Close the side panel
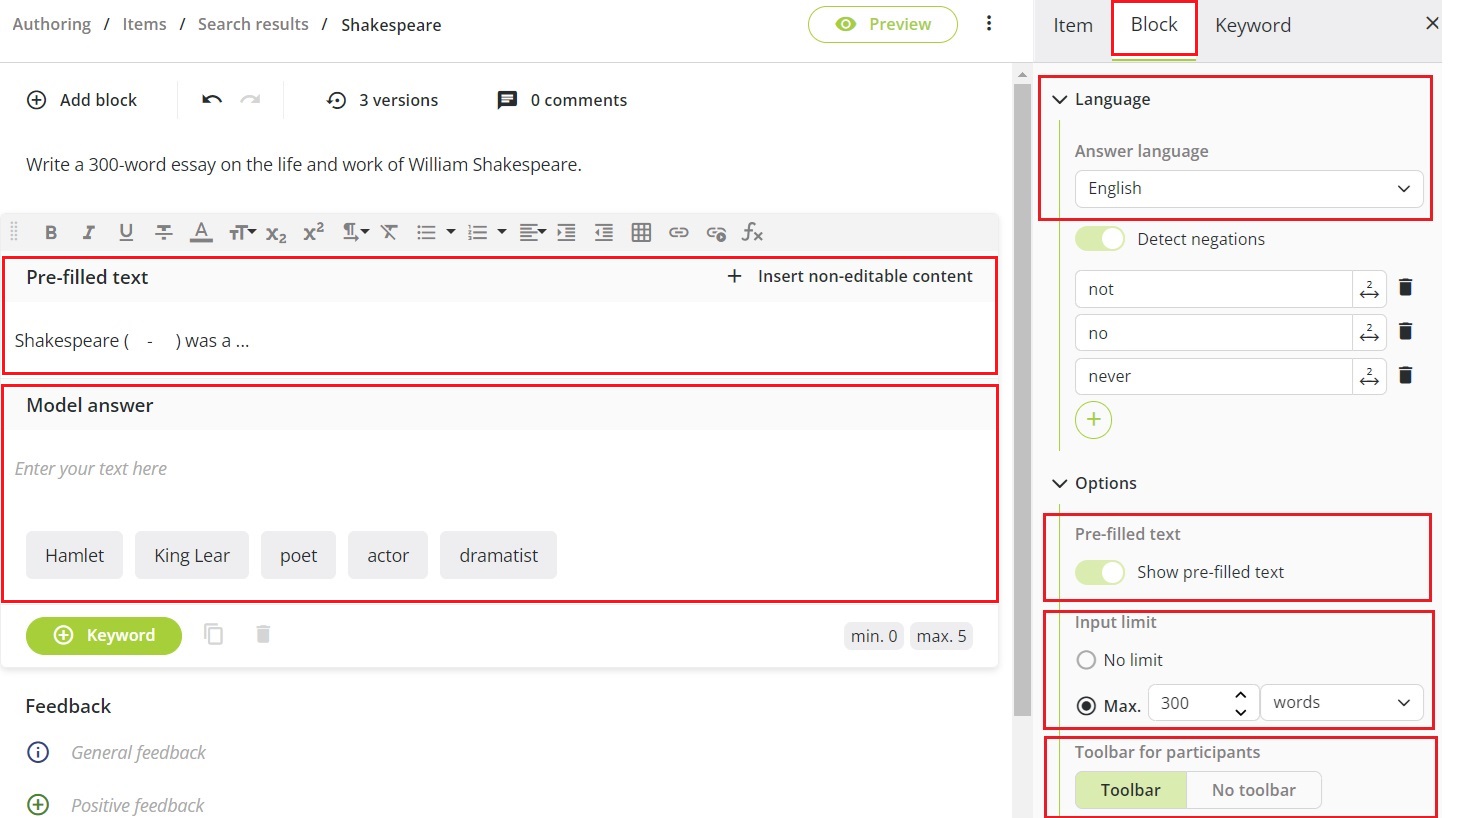Screen dimensions: 1457x818 pos(1432,22)
